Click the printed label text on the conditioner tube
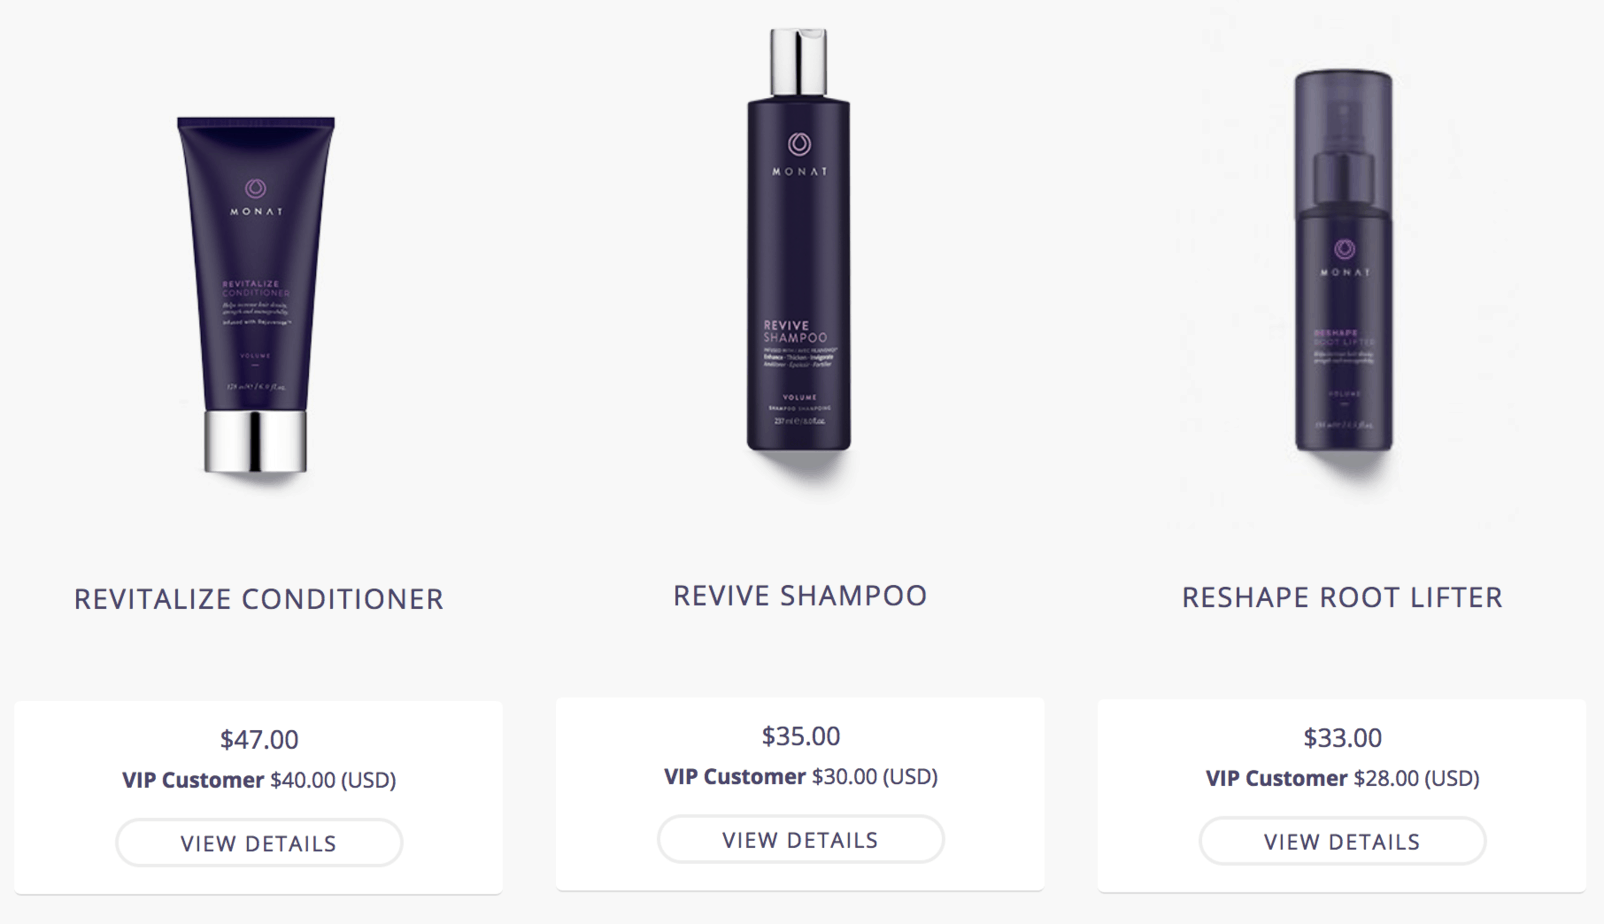This screenshot has height=924, width=1604. 256,302
